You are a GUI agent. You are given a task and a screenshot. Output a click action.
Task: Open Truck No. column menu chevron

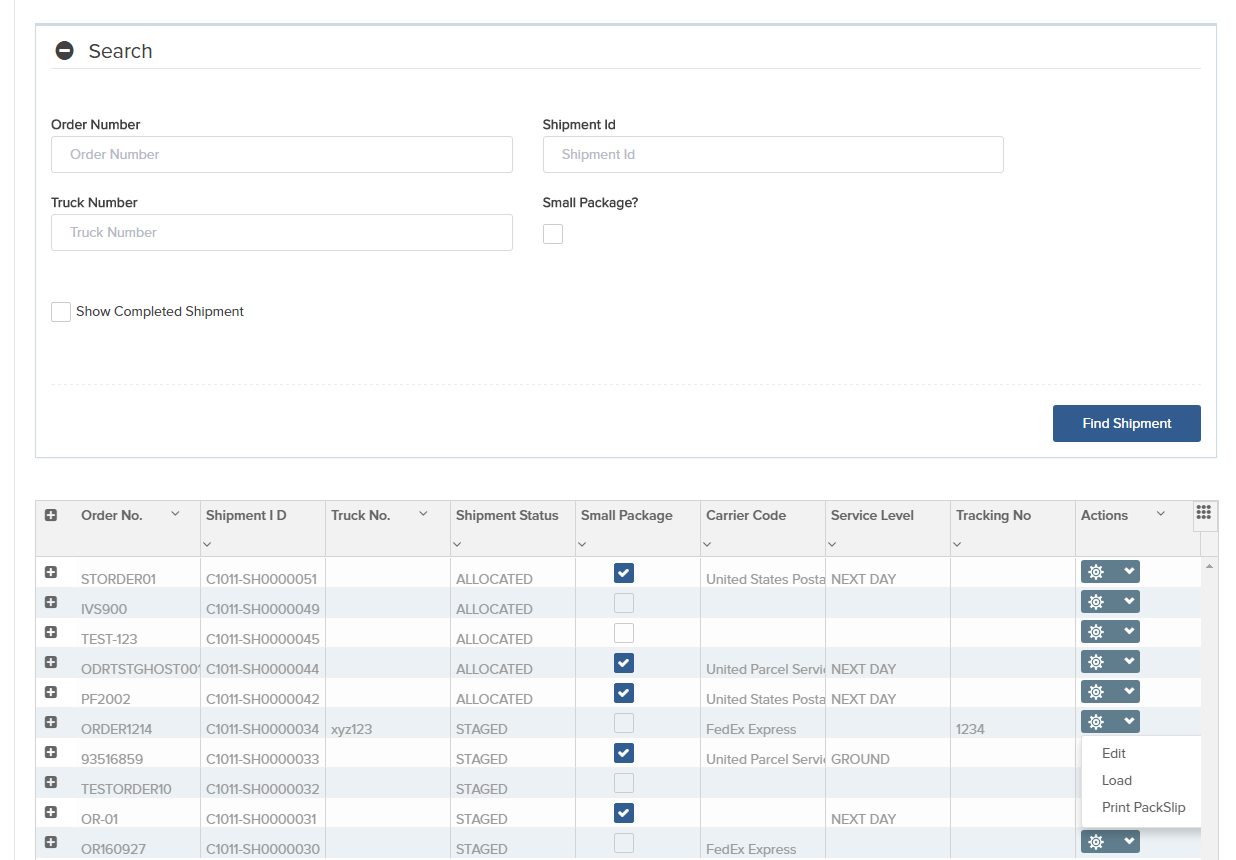pyautogui.click(x=423, y=514)
